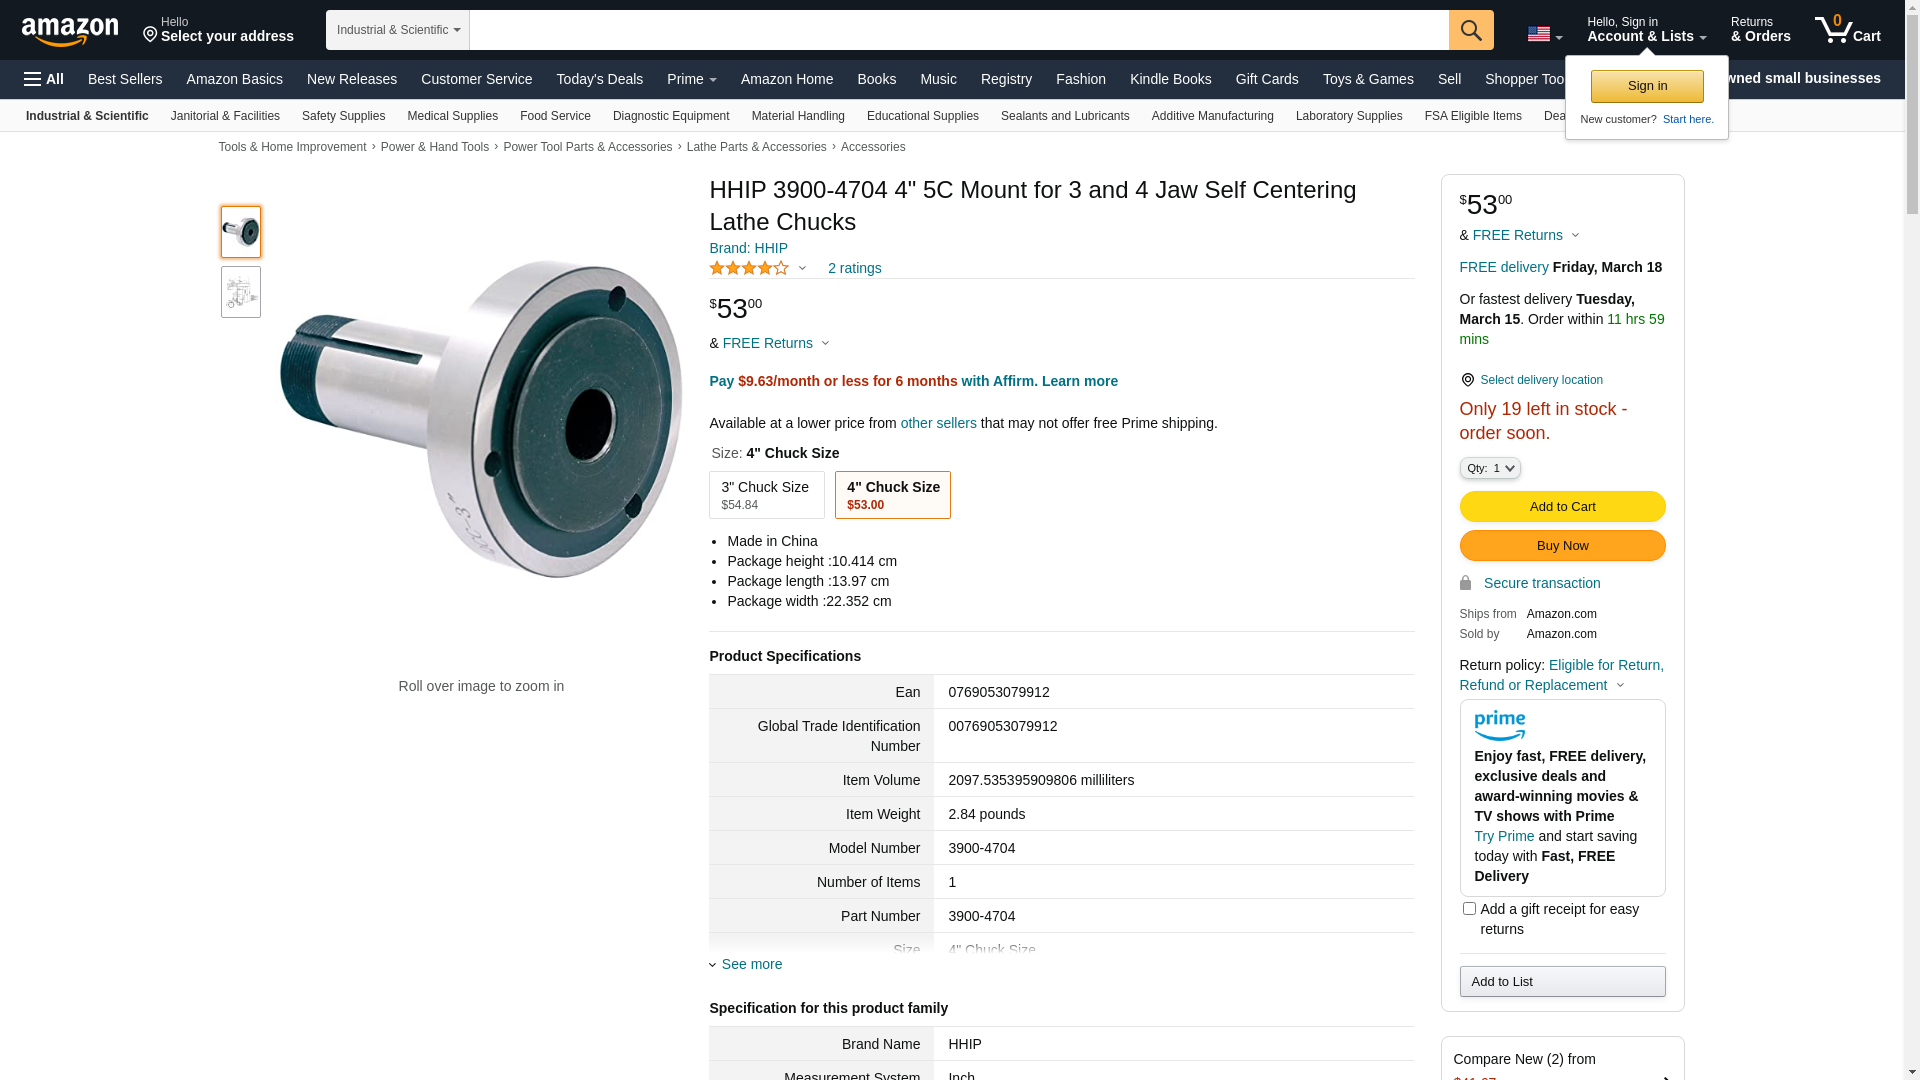1920x1080 pixels.
Task: Click the Select delivery location pin
Action: (1467, 380)
